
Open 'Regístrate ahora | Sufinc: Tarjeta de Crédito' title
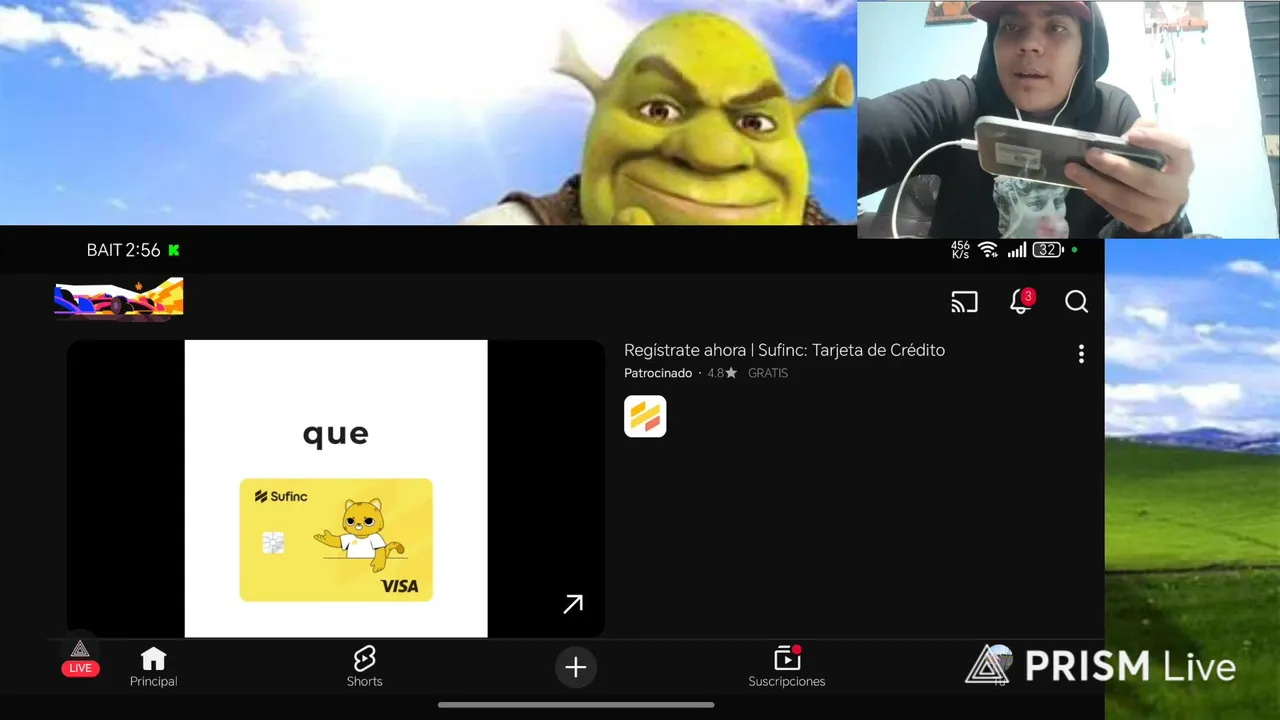click(784, 350)
